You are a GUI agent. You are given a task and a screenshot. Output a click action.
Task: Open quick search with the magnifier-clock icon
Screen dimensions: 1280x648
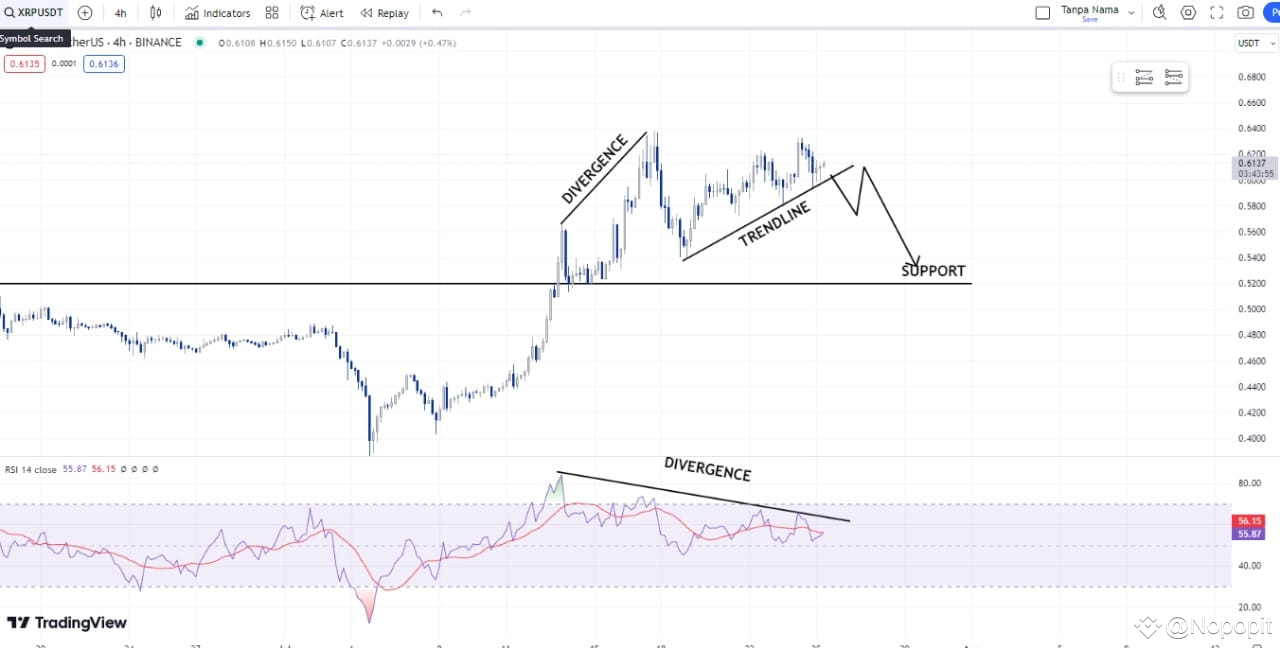[x=1158, y=12]
